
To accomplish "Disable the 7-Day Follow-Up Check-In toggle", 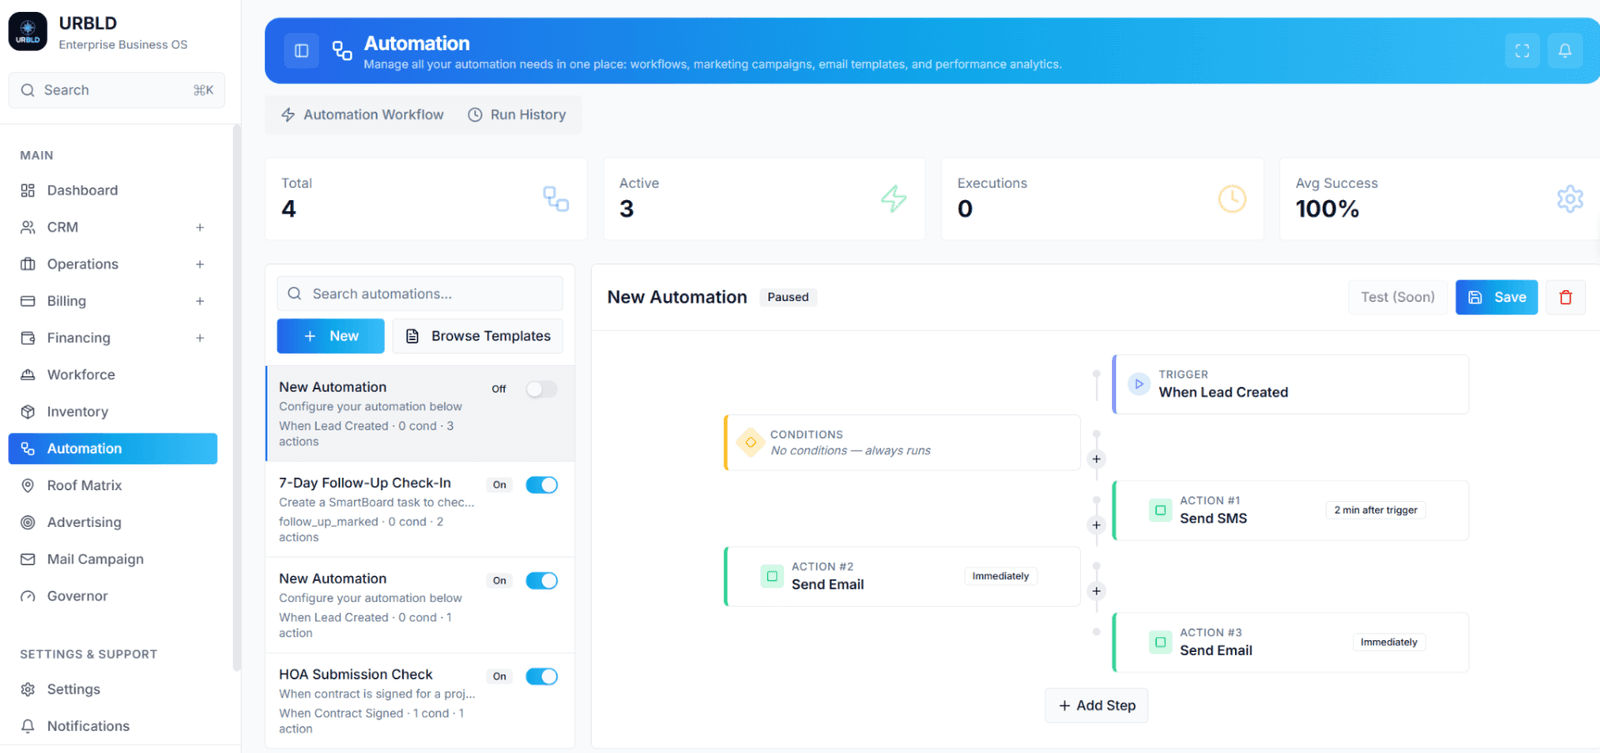I will click(541, 485).
